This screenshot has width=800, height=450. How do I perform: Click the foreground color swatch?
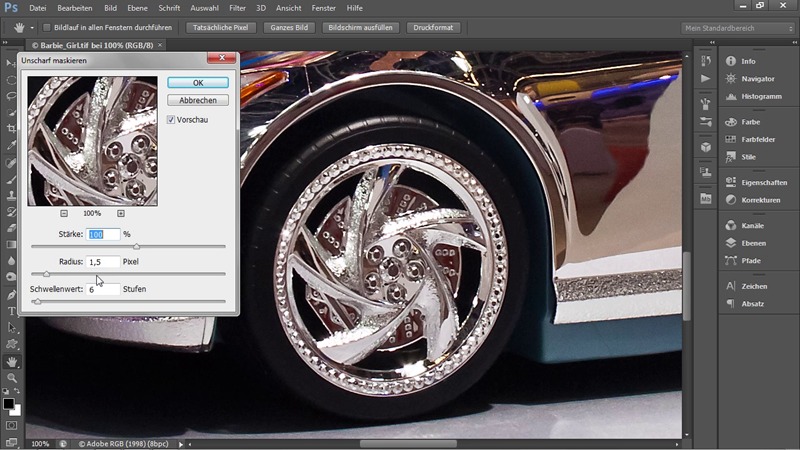pos(8,404)
